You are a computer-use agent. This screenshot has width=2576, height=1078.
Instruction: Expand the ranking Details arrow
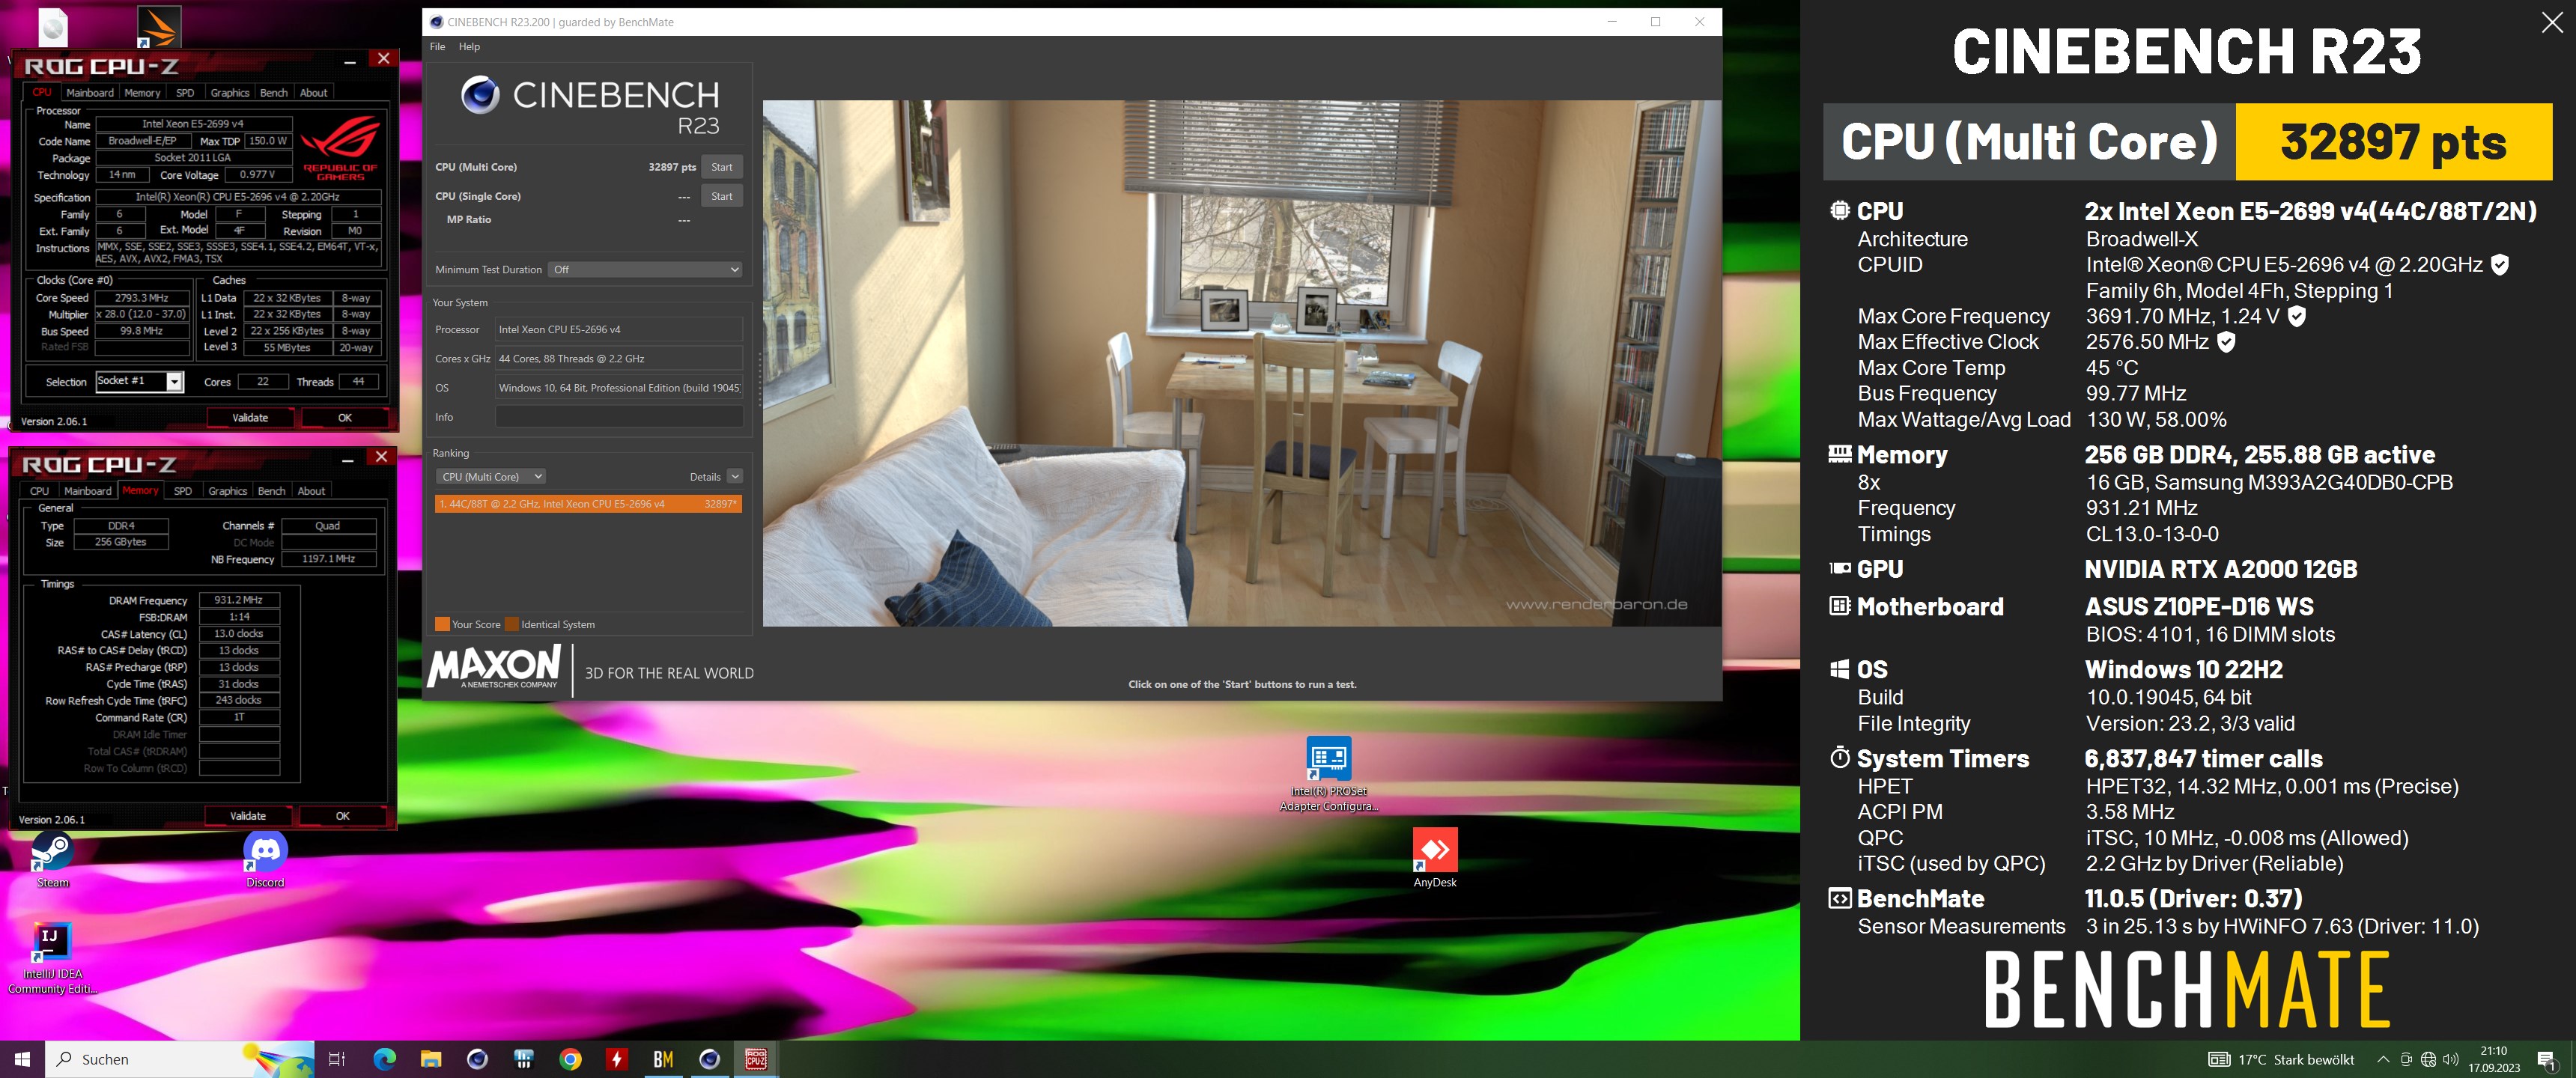[735, 477]
